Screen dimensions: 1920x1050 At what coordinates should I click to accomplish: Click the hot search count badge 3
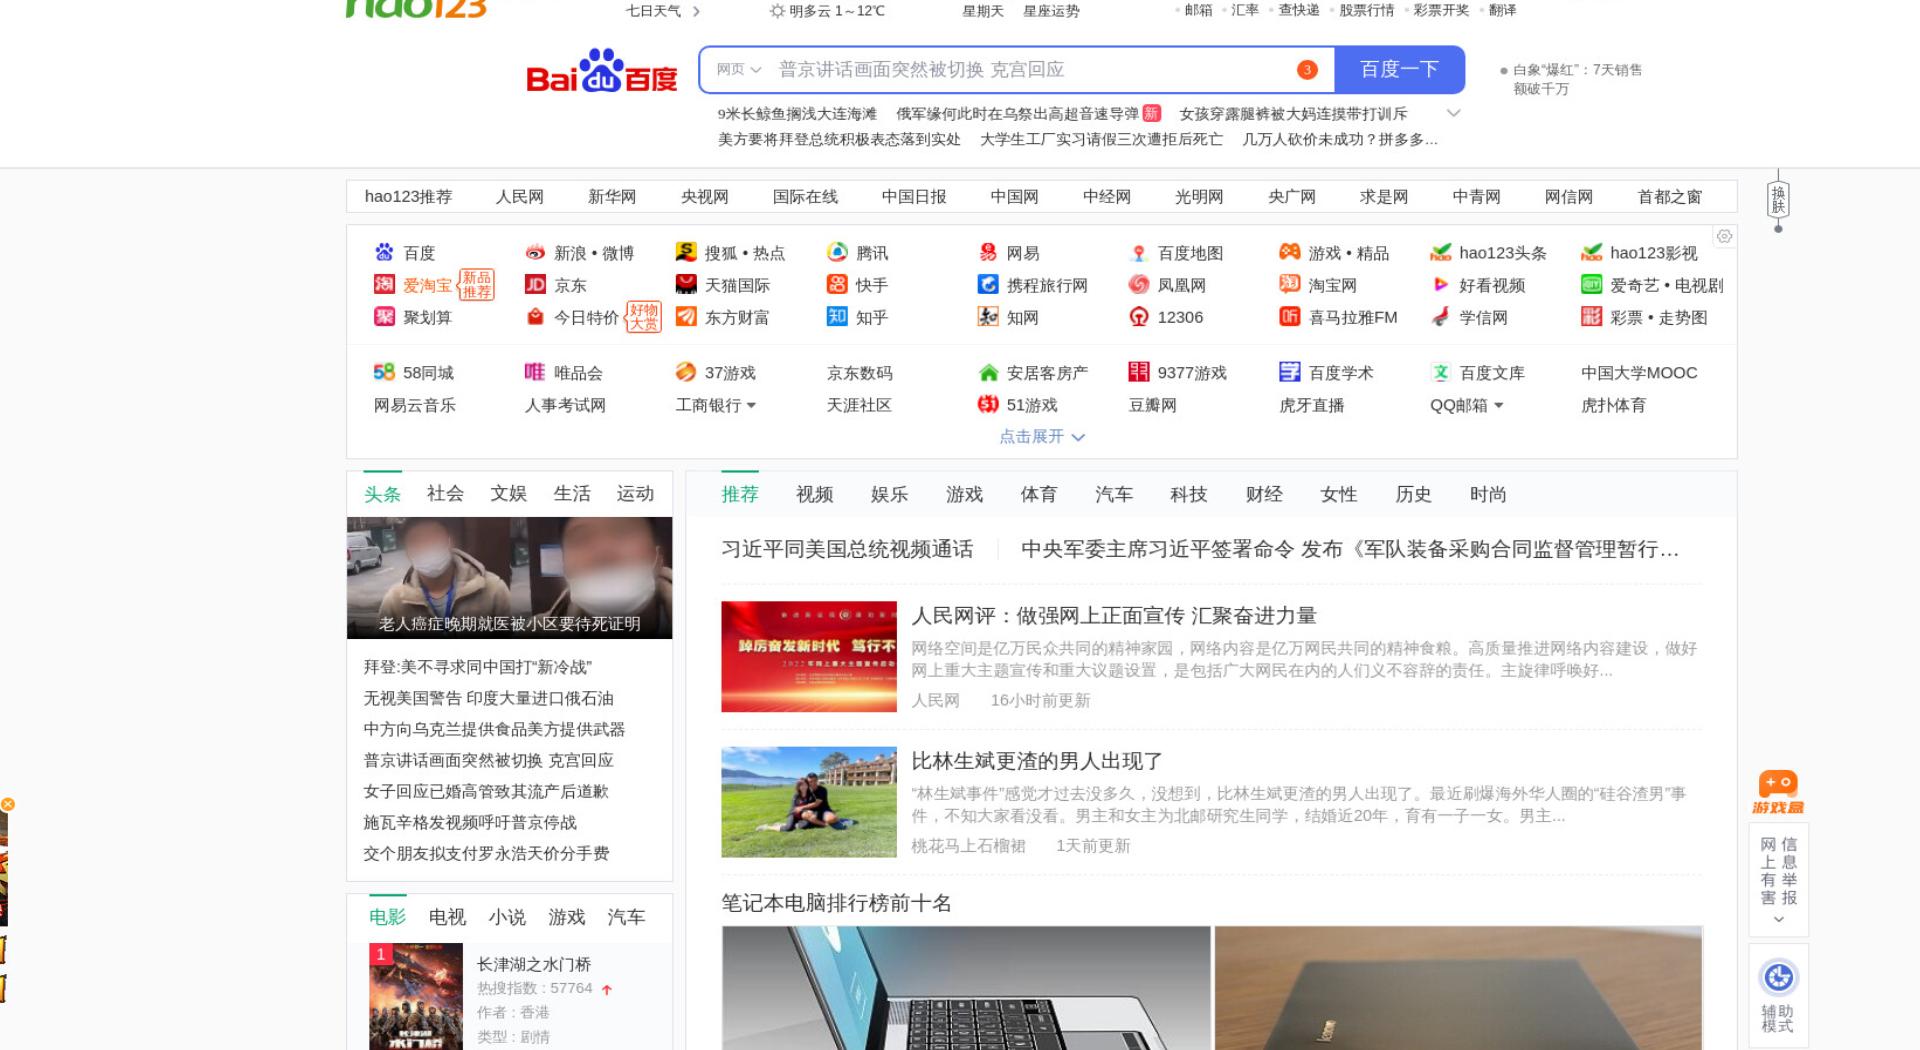[1307, 69]
